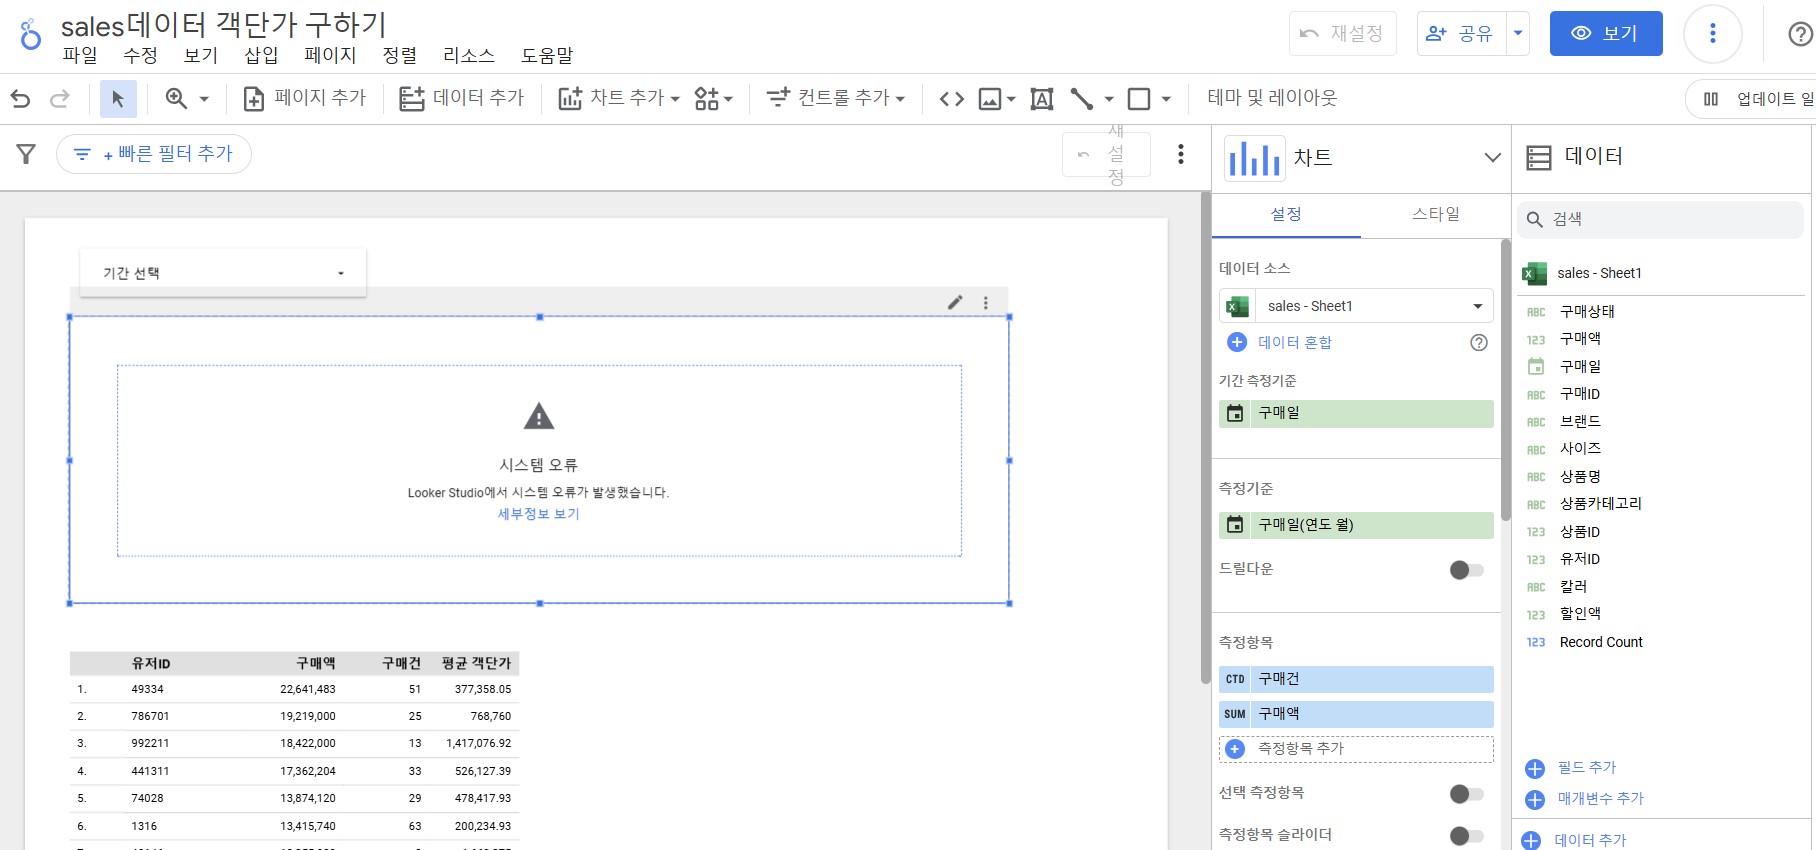This screenshot has height=850, width=1816.
Task: Click the CTD aggregation icon on 구매건
Action: (1235, 679)
